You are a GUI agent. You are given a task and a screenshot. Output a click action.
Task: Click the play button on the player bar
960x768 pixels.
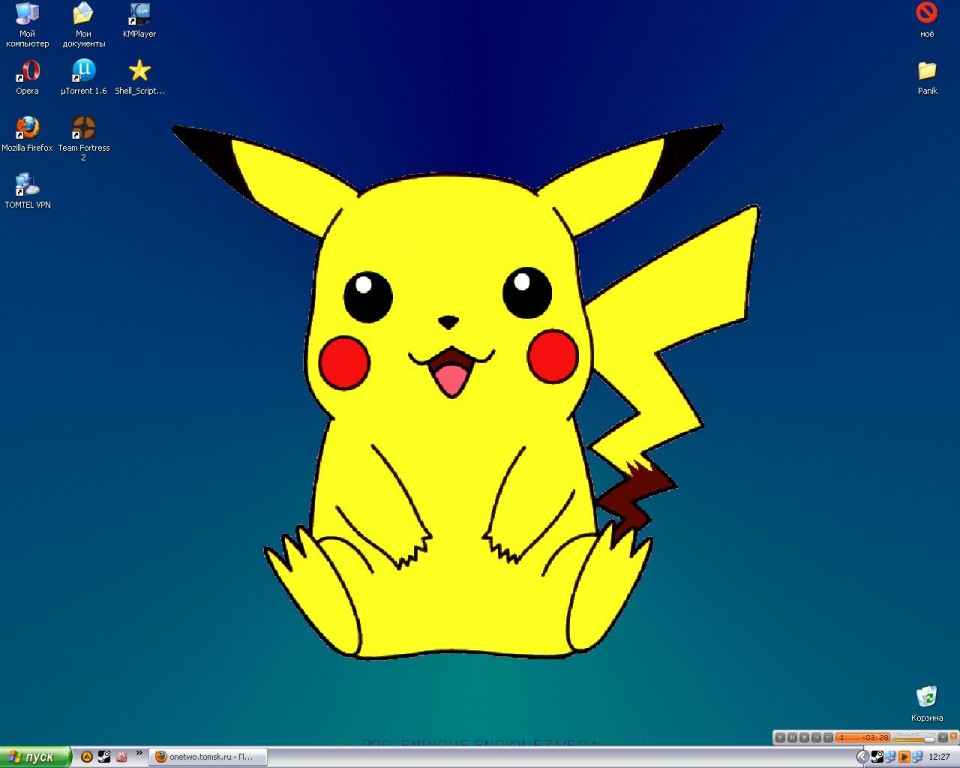click(x=780, y=737)
